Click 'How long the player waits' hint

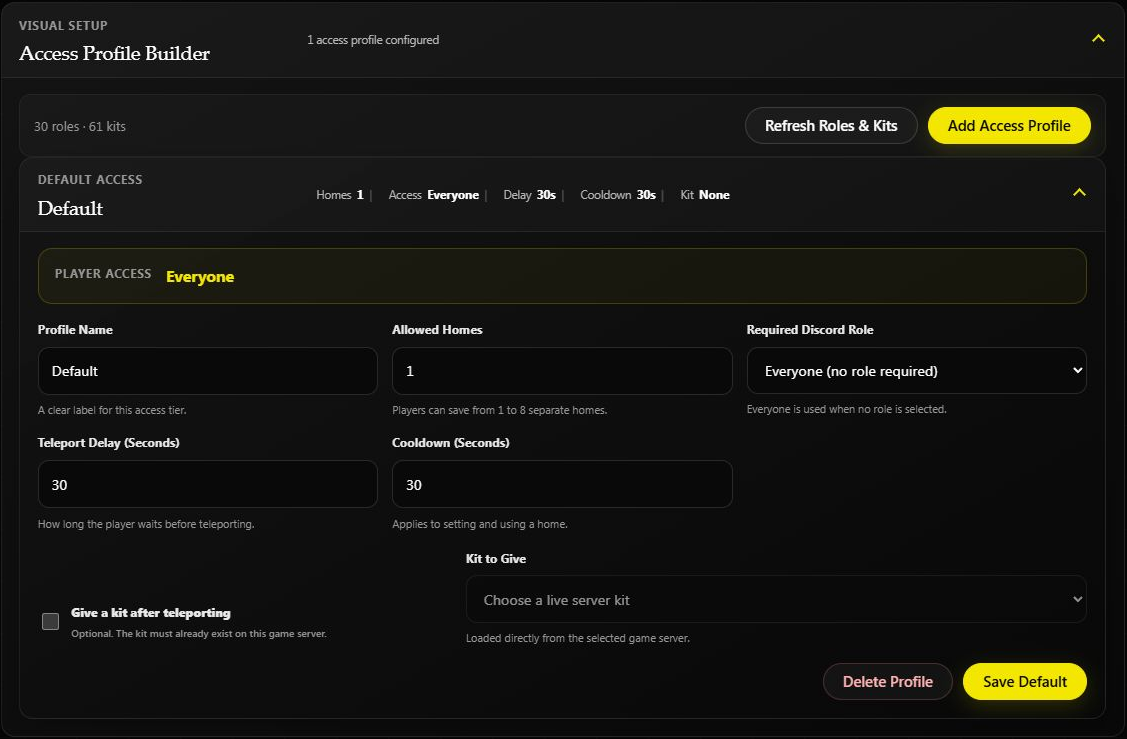tap(146, 525)
